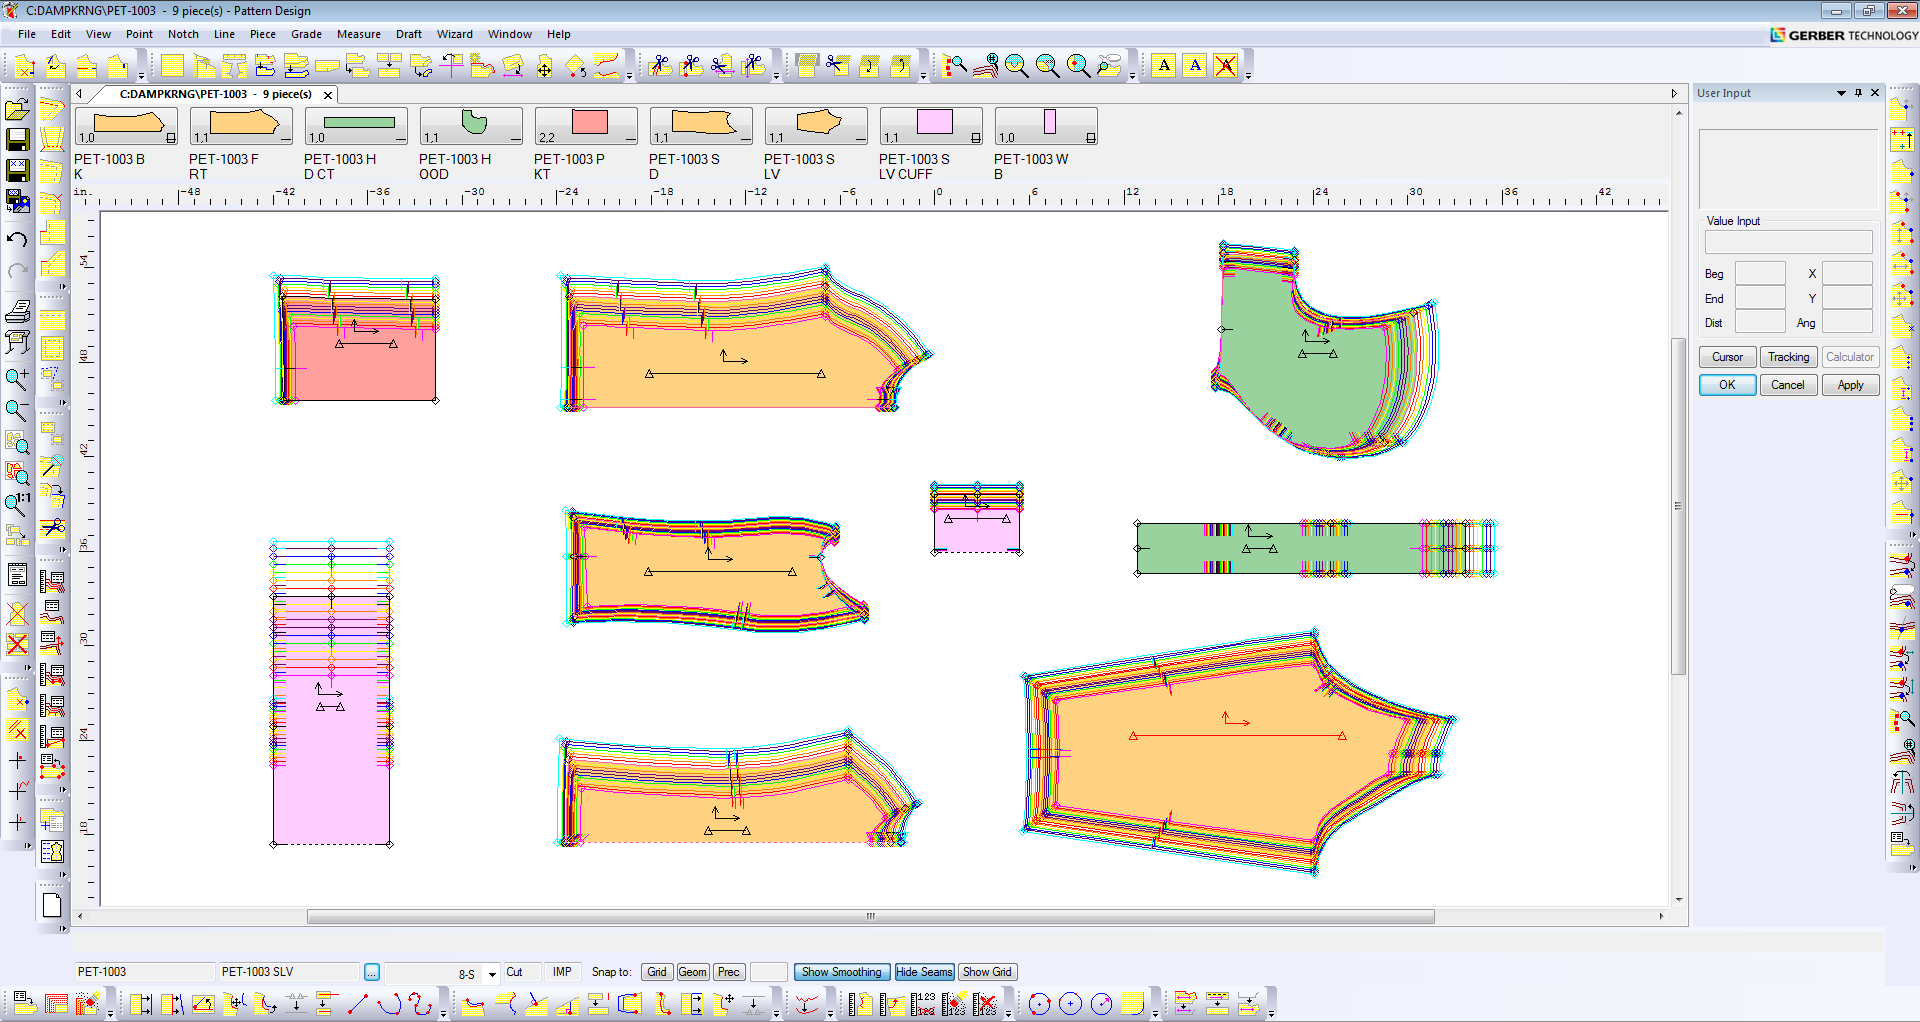Toggle Show Grid option
The image size is (1920, 1022).
(x=987, y=972)
